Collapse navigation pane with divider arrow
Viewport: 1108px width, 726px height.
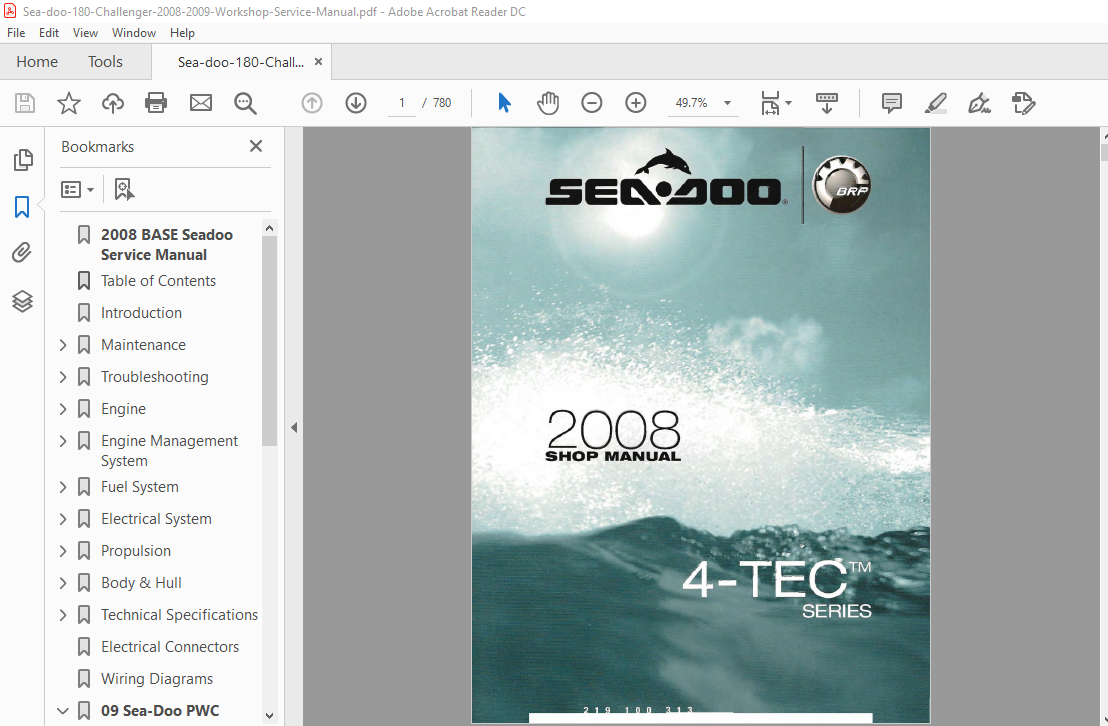pos(294,427)
